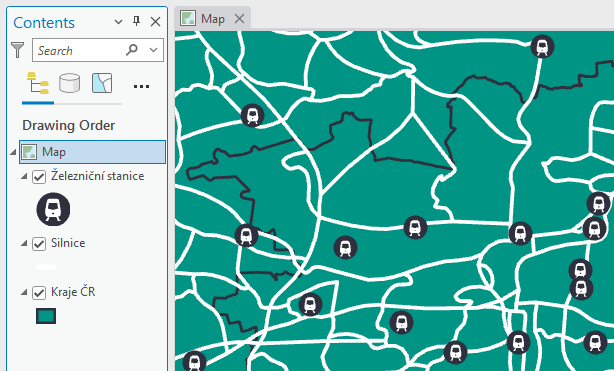Switch to the Map view tab
This screenshot has width=614, height=371.
tap(213, 18)
